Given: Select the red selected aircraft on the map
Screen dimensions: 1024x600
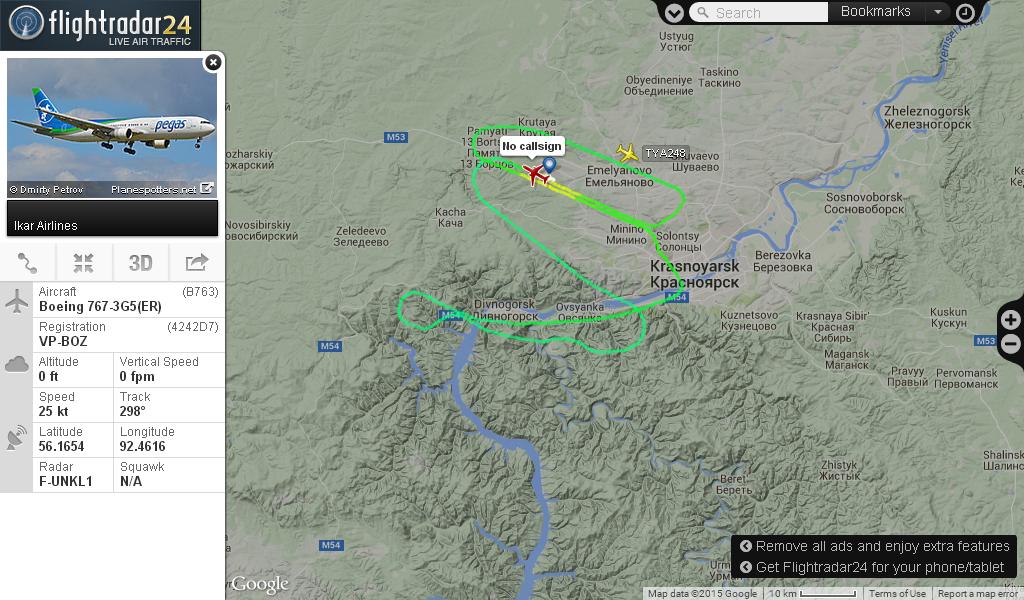Looking at the screenshot, I should coord(536,174).
